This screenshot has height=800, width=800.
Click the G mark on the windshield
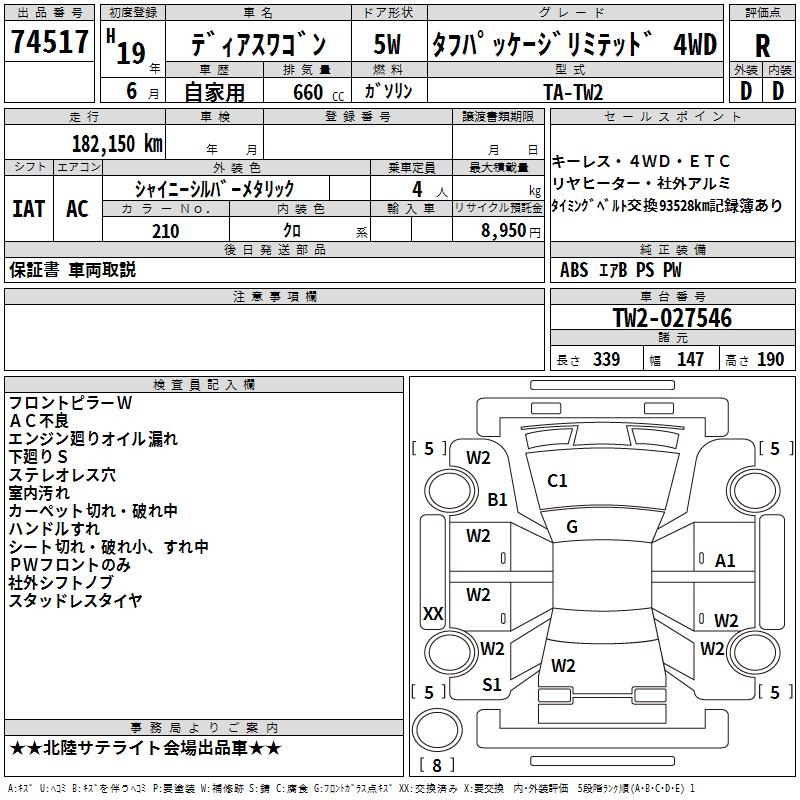tap(572, 527)
